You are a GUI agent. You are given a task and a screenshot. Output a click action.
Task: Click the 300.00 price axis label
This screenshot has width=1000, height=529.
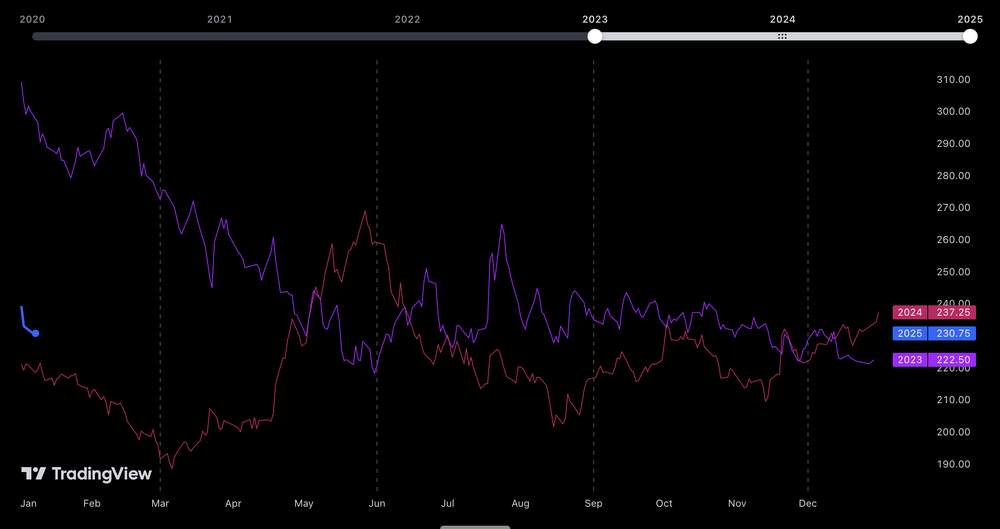click(952, 112)
